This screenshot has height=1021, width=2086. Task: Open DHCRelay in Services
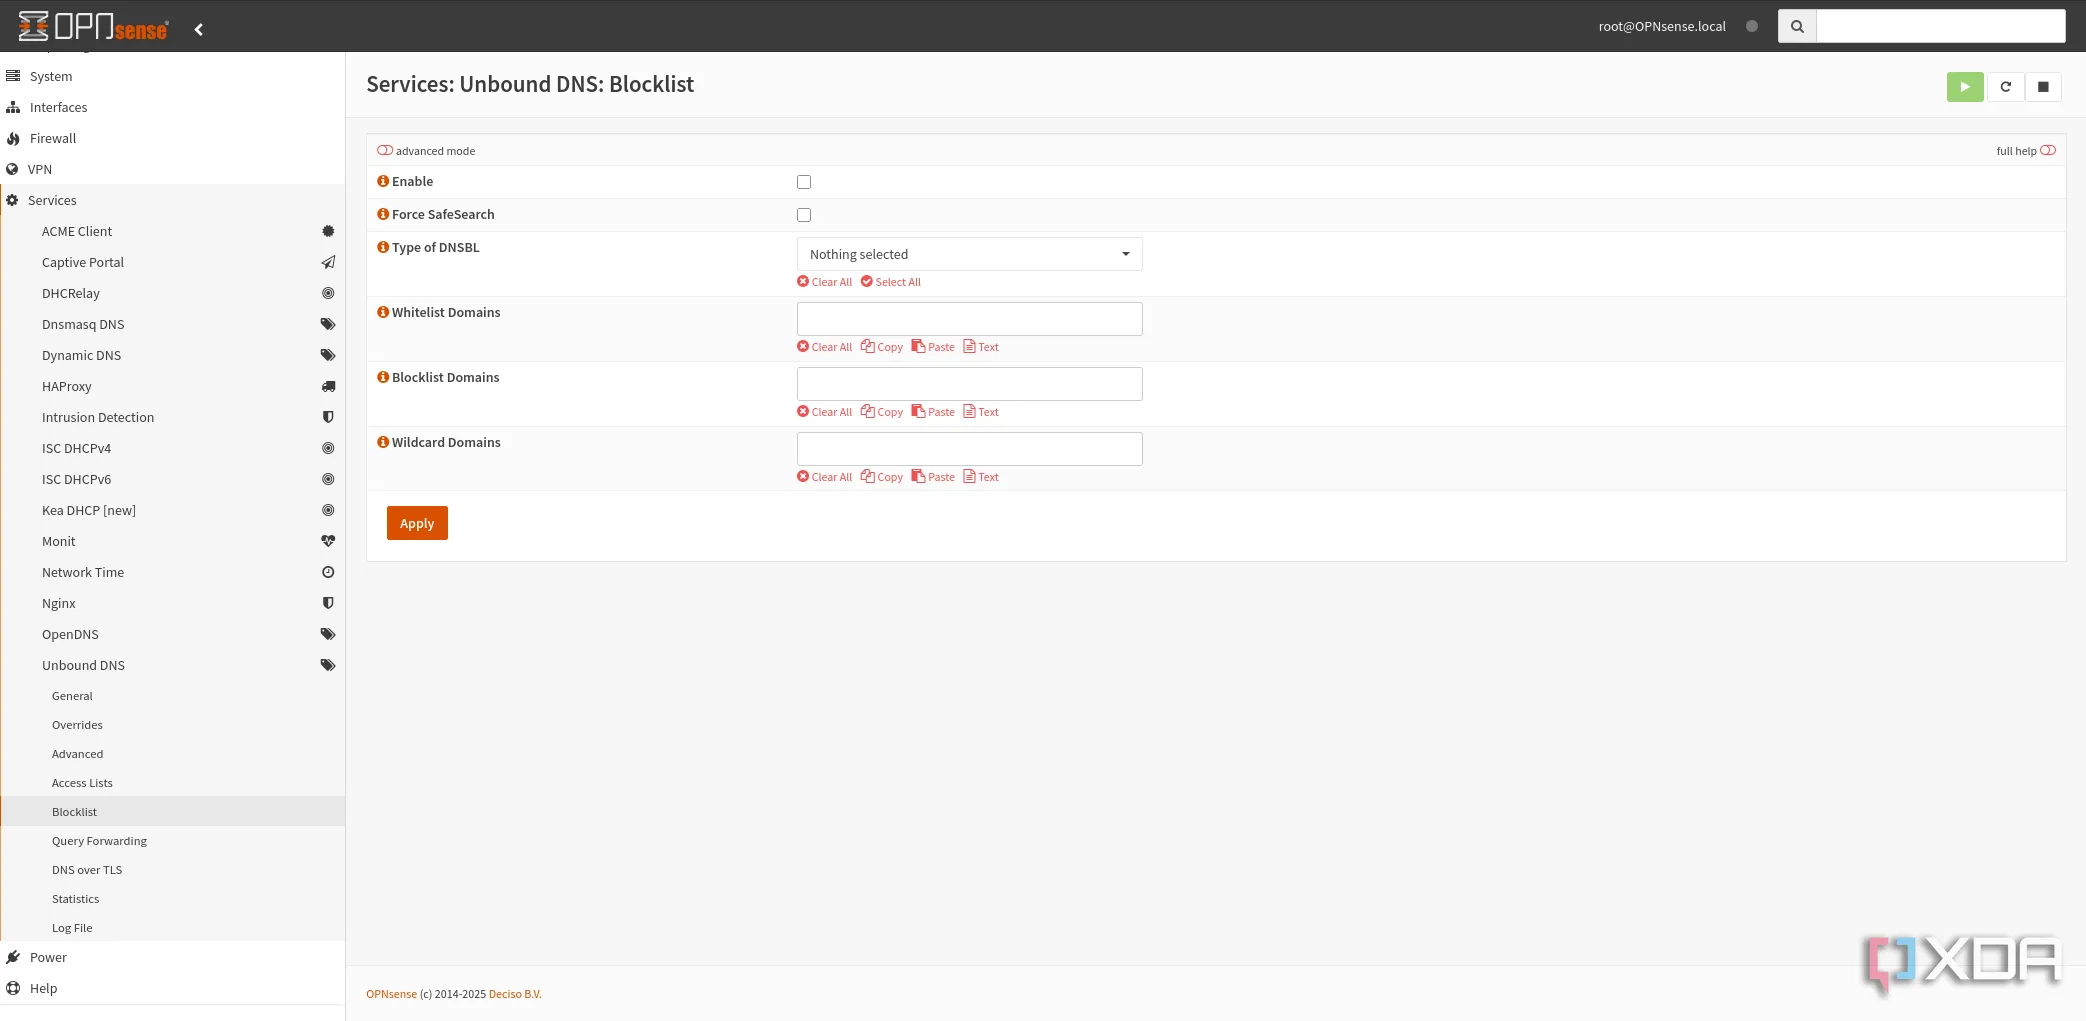pyautogui.click(x=172, y=293)
